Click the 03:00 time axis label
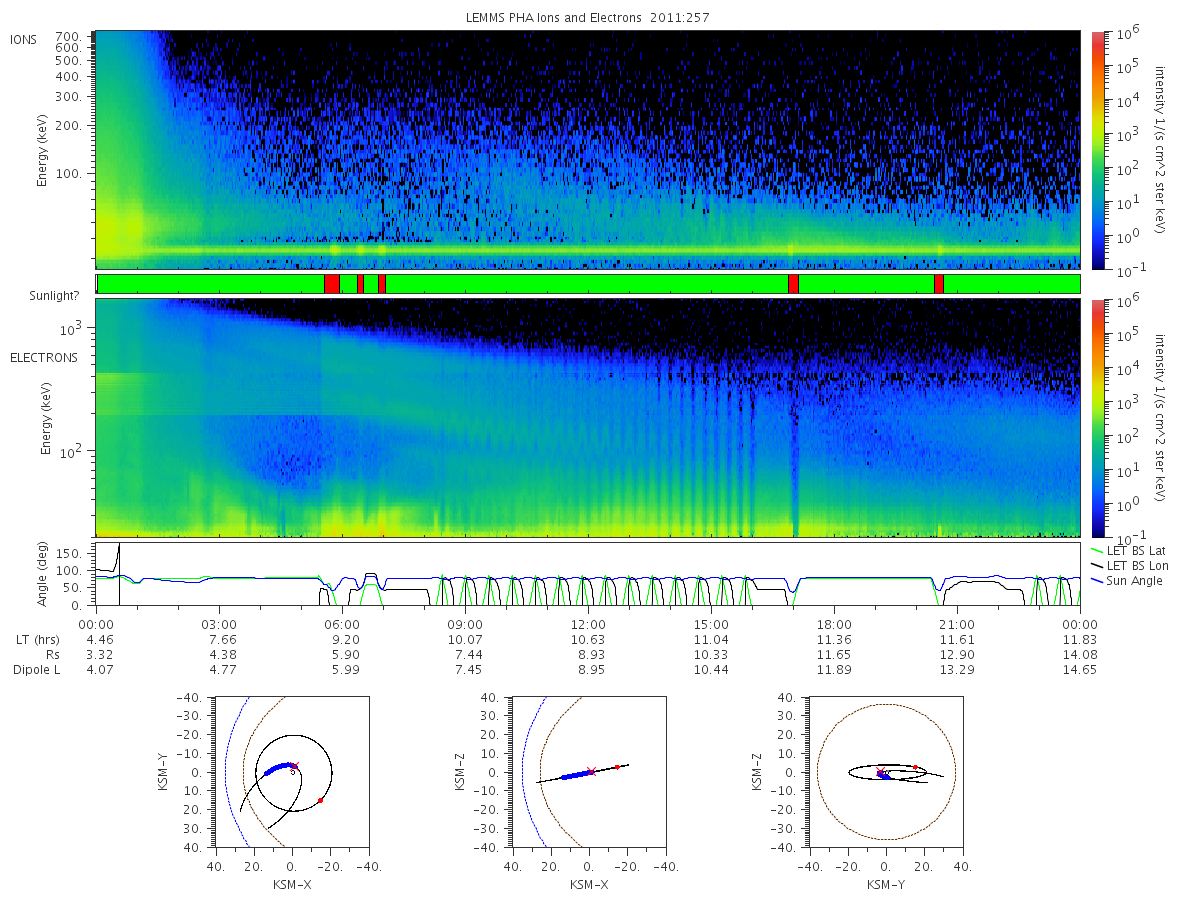The image size is (1200, 900). point(219,624)
